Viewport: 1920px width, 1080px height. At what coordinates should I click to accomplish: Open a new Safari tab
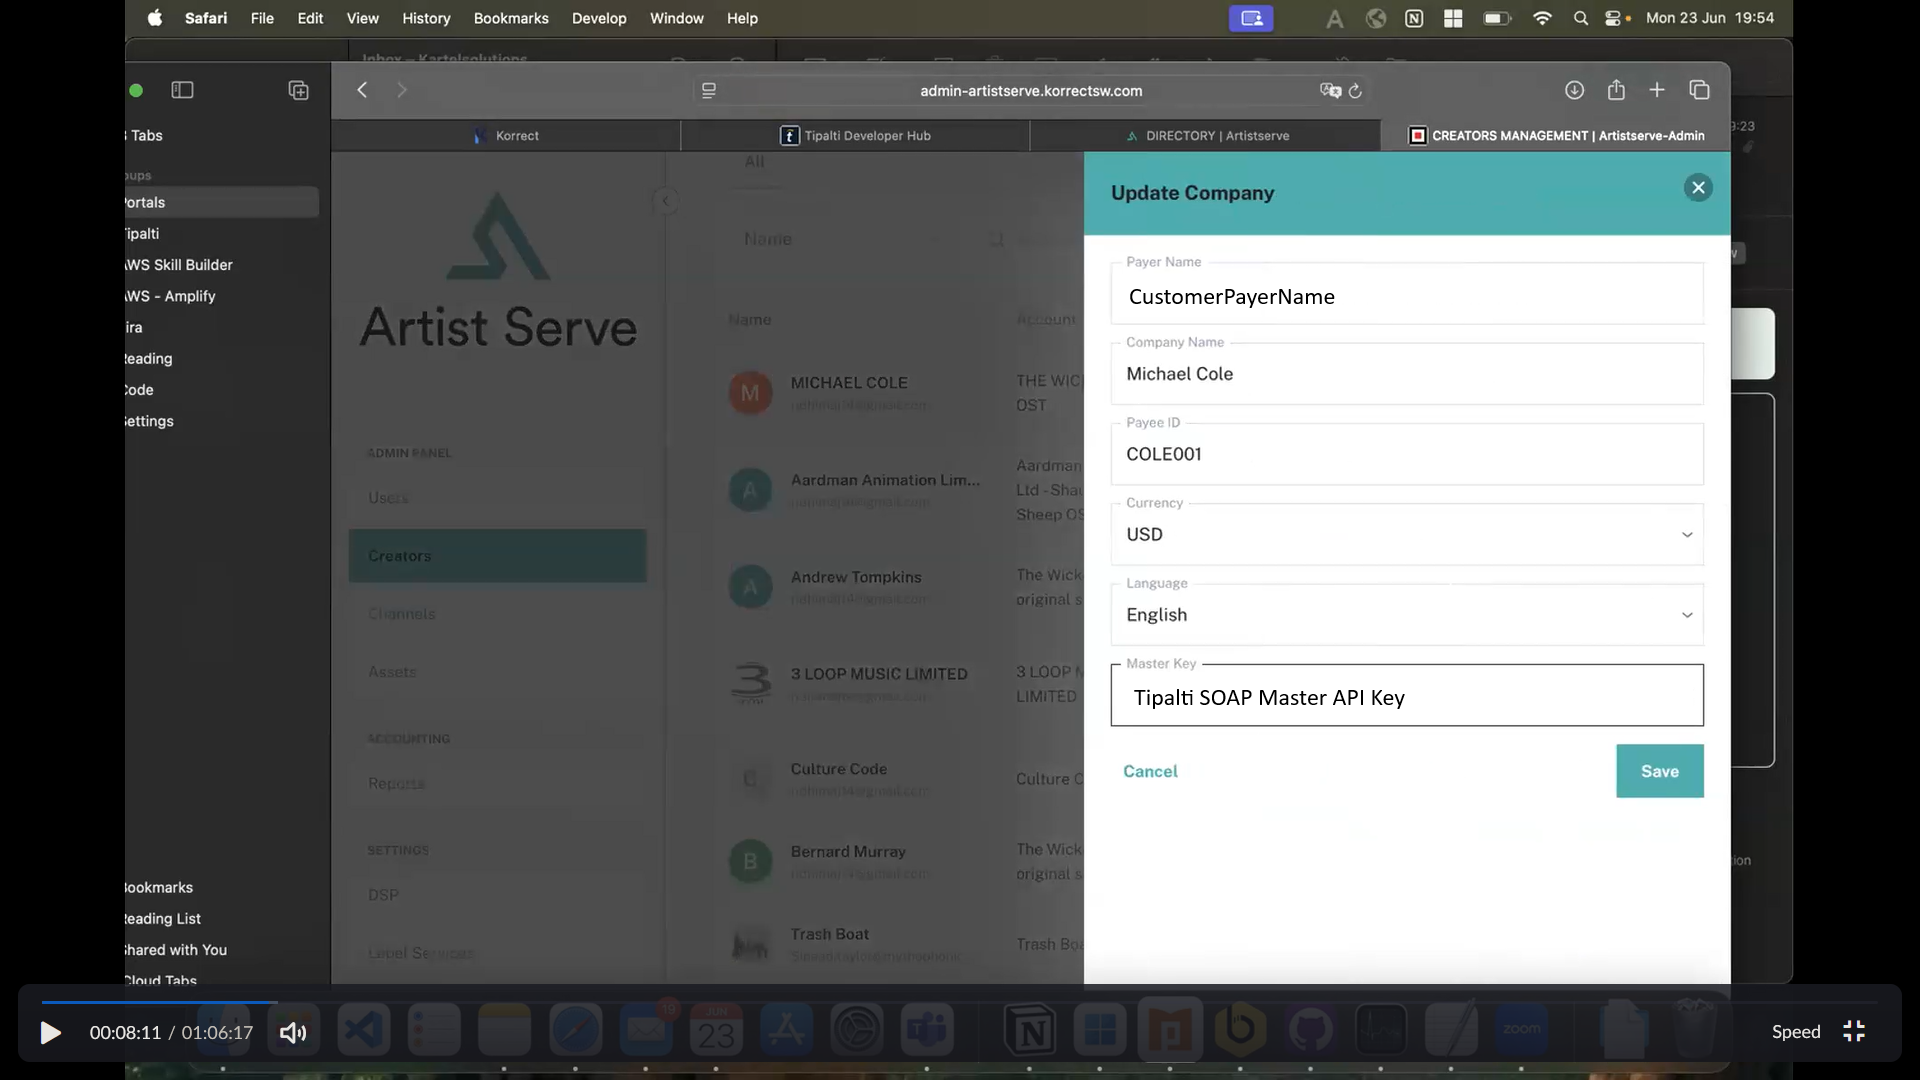[x=1657, y=90]
